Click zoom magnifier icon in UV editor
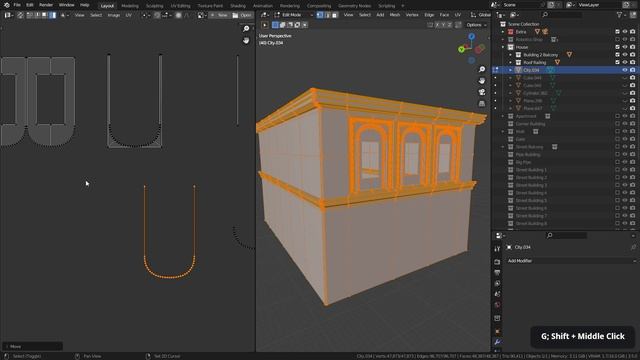The height and width of the screenshot is (360, 640). coord(246,29)
